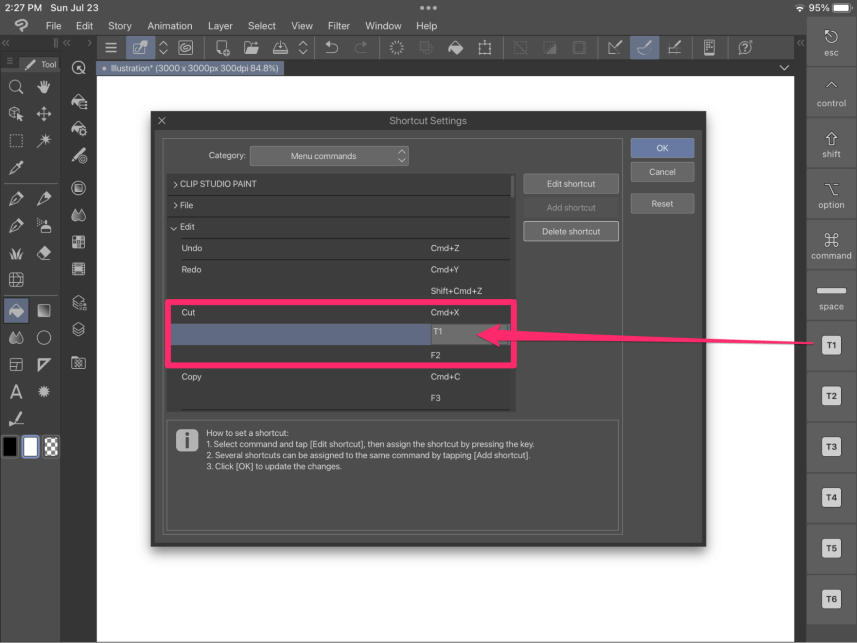
Task: Collapse the edge keyboard panel chevrons
Action: [801, 43]
